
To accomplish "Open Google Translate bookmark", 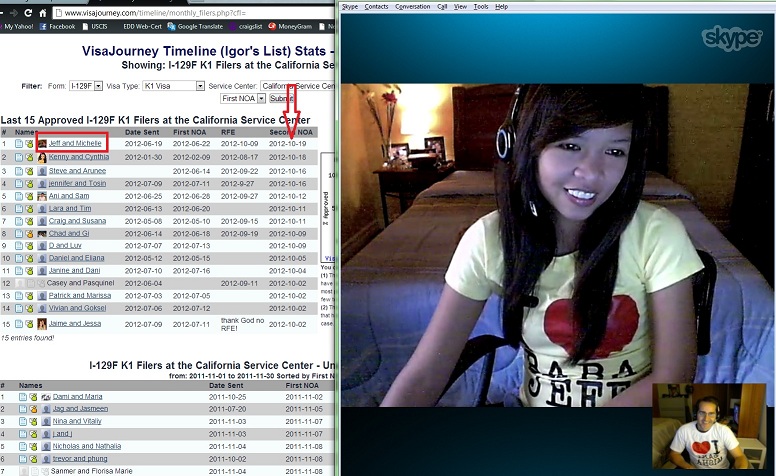I will pyautogui.click(x=195, y=27).
